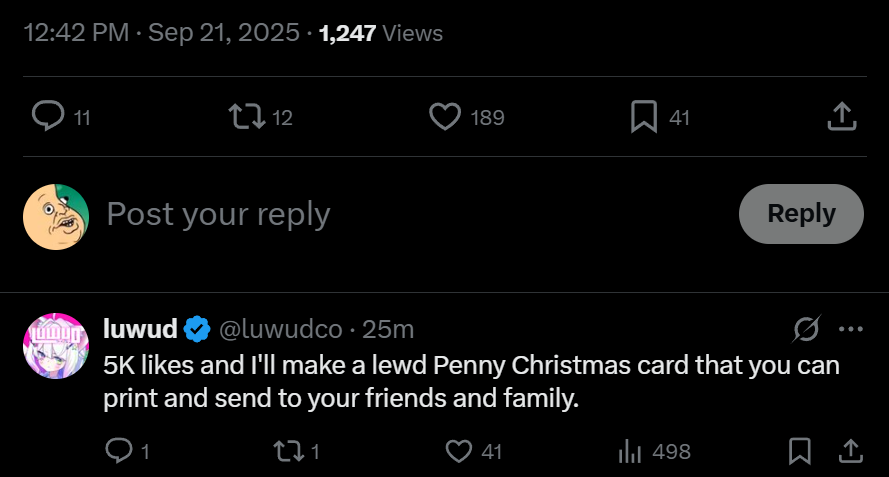Share luwud's reply
Screen dimensions: 889x477
tap(850, 452)
